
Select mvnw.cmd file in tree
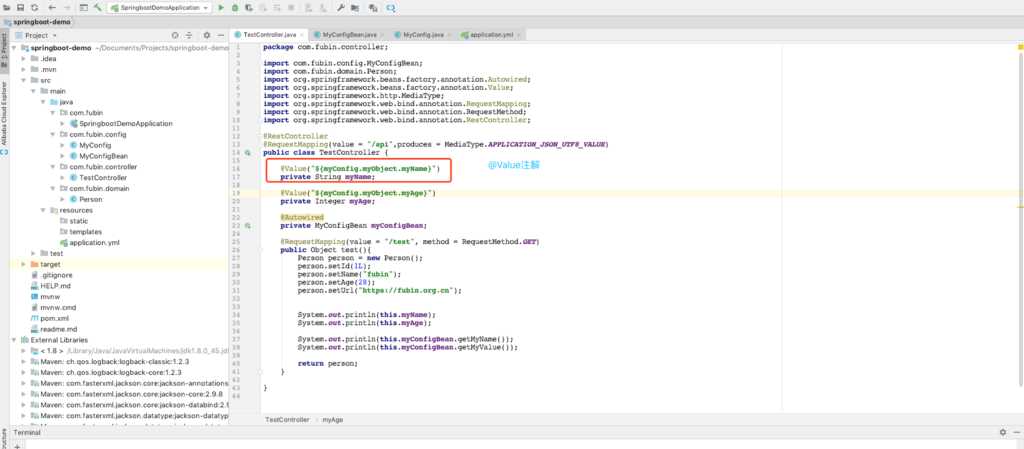tap(58, 307)
